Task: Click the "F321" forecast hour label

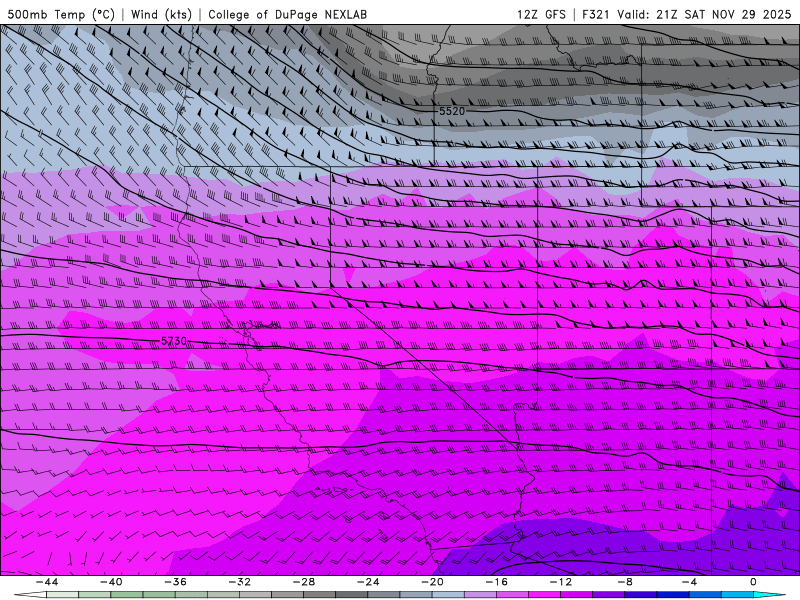Action: pyautogui.click(x=596, y=14)
